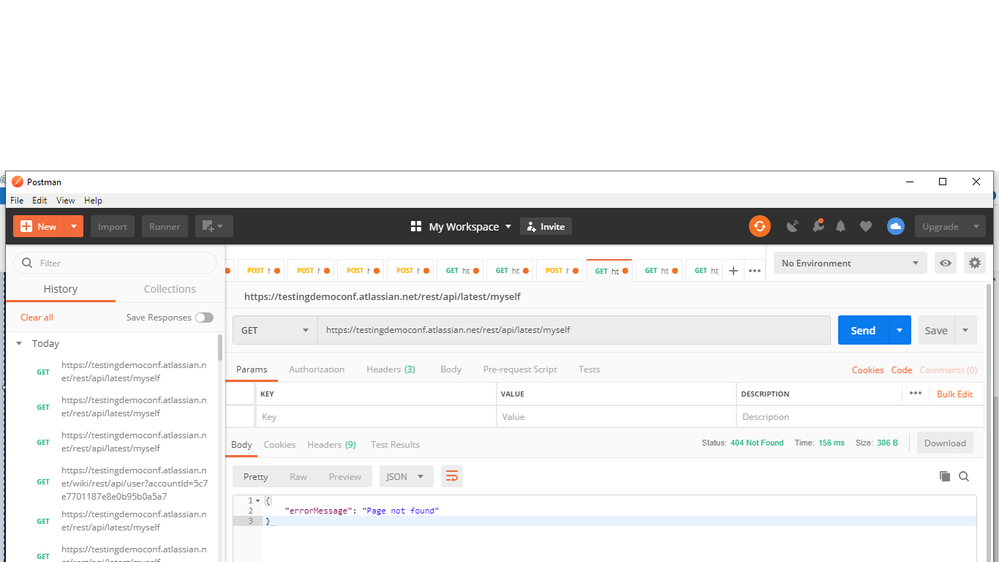This screenshot has height=562, width=999.
Task: Click the blue Send button
Action: coord(863,330)
